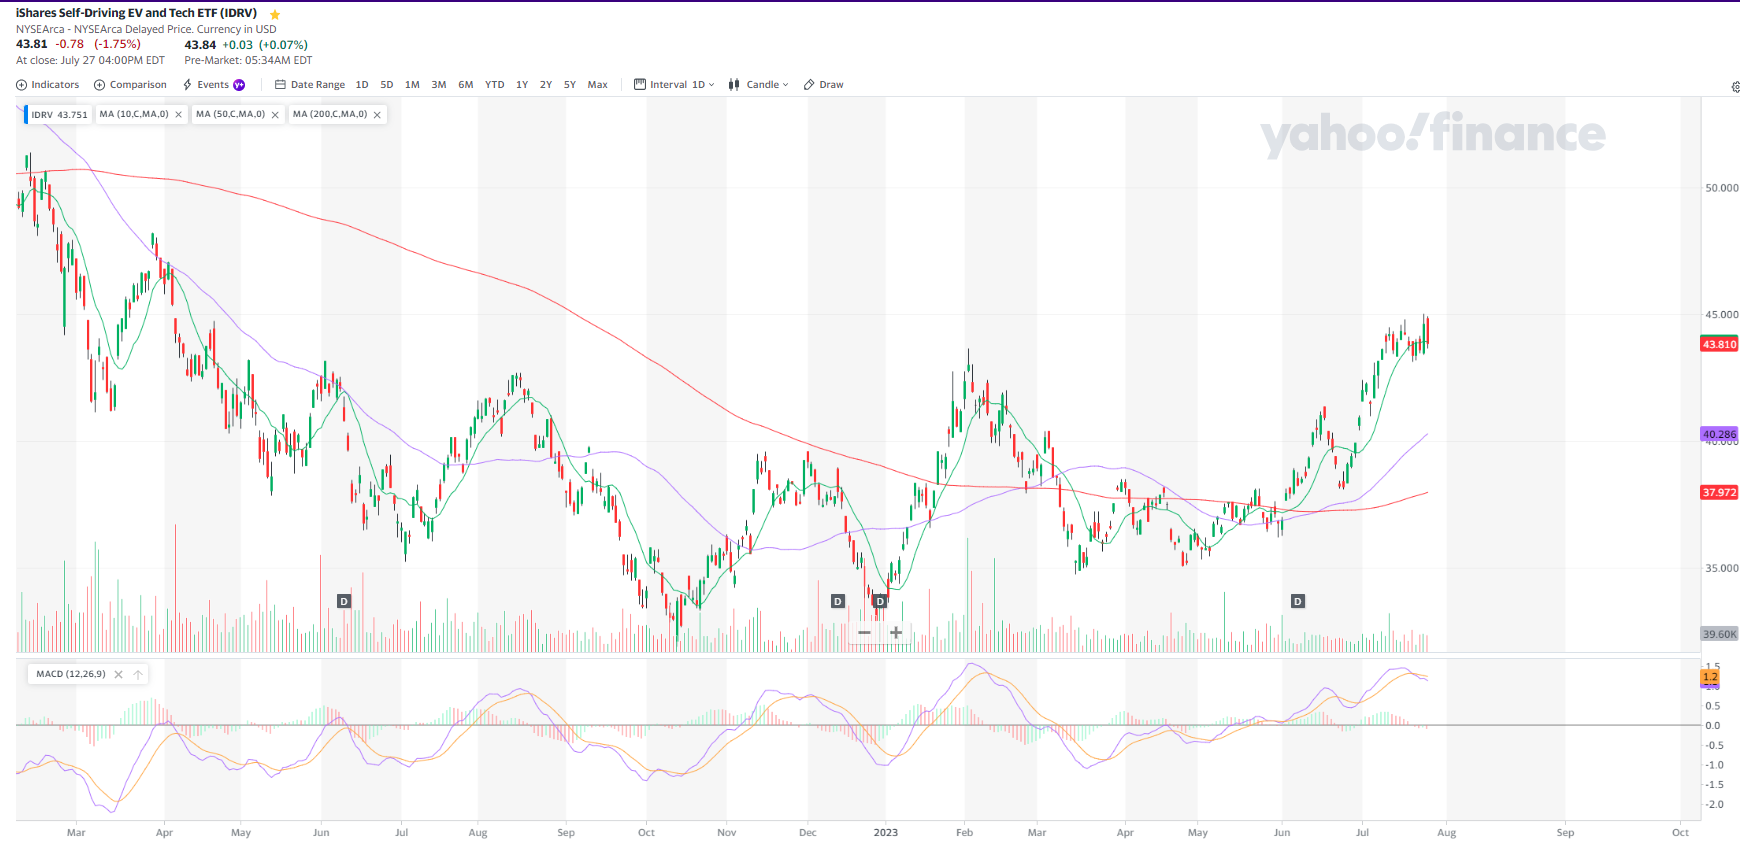Screen dimensions: 1740x852
Task: Remove the MA (200,C,MA,0) indicator
Action: click(377, 115)
